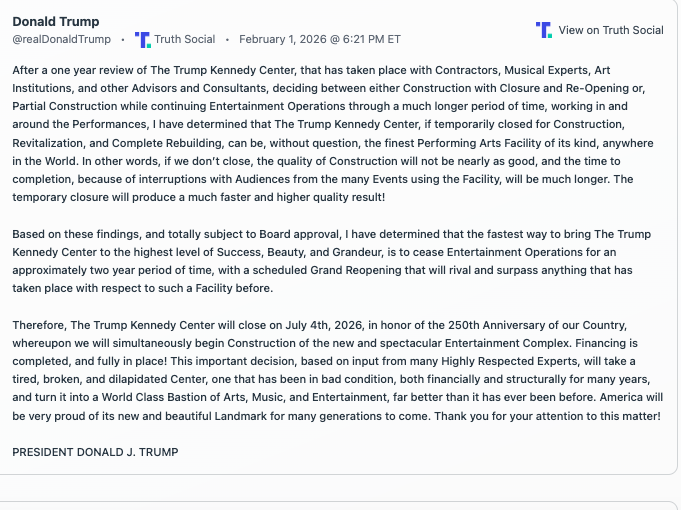The width and height of the screenshot is (681, 510).
Task: Click the Truth Social source label
Action: coord(185,40)
